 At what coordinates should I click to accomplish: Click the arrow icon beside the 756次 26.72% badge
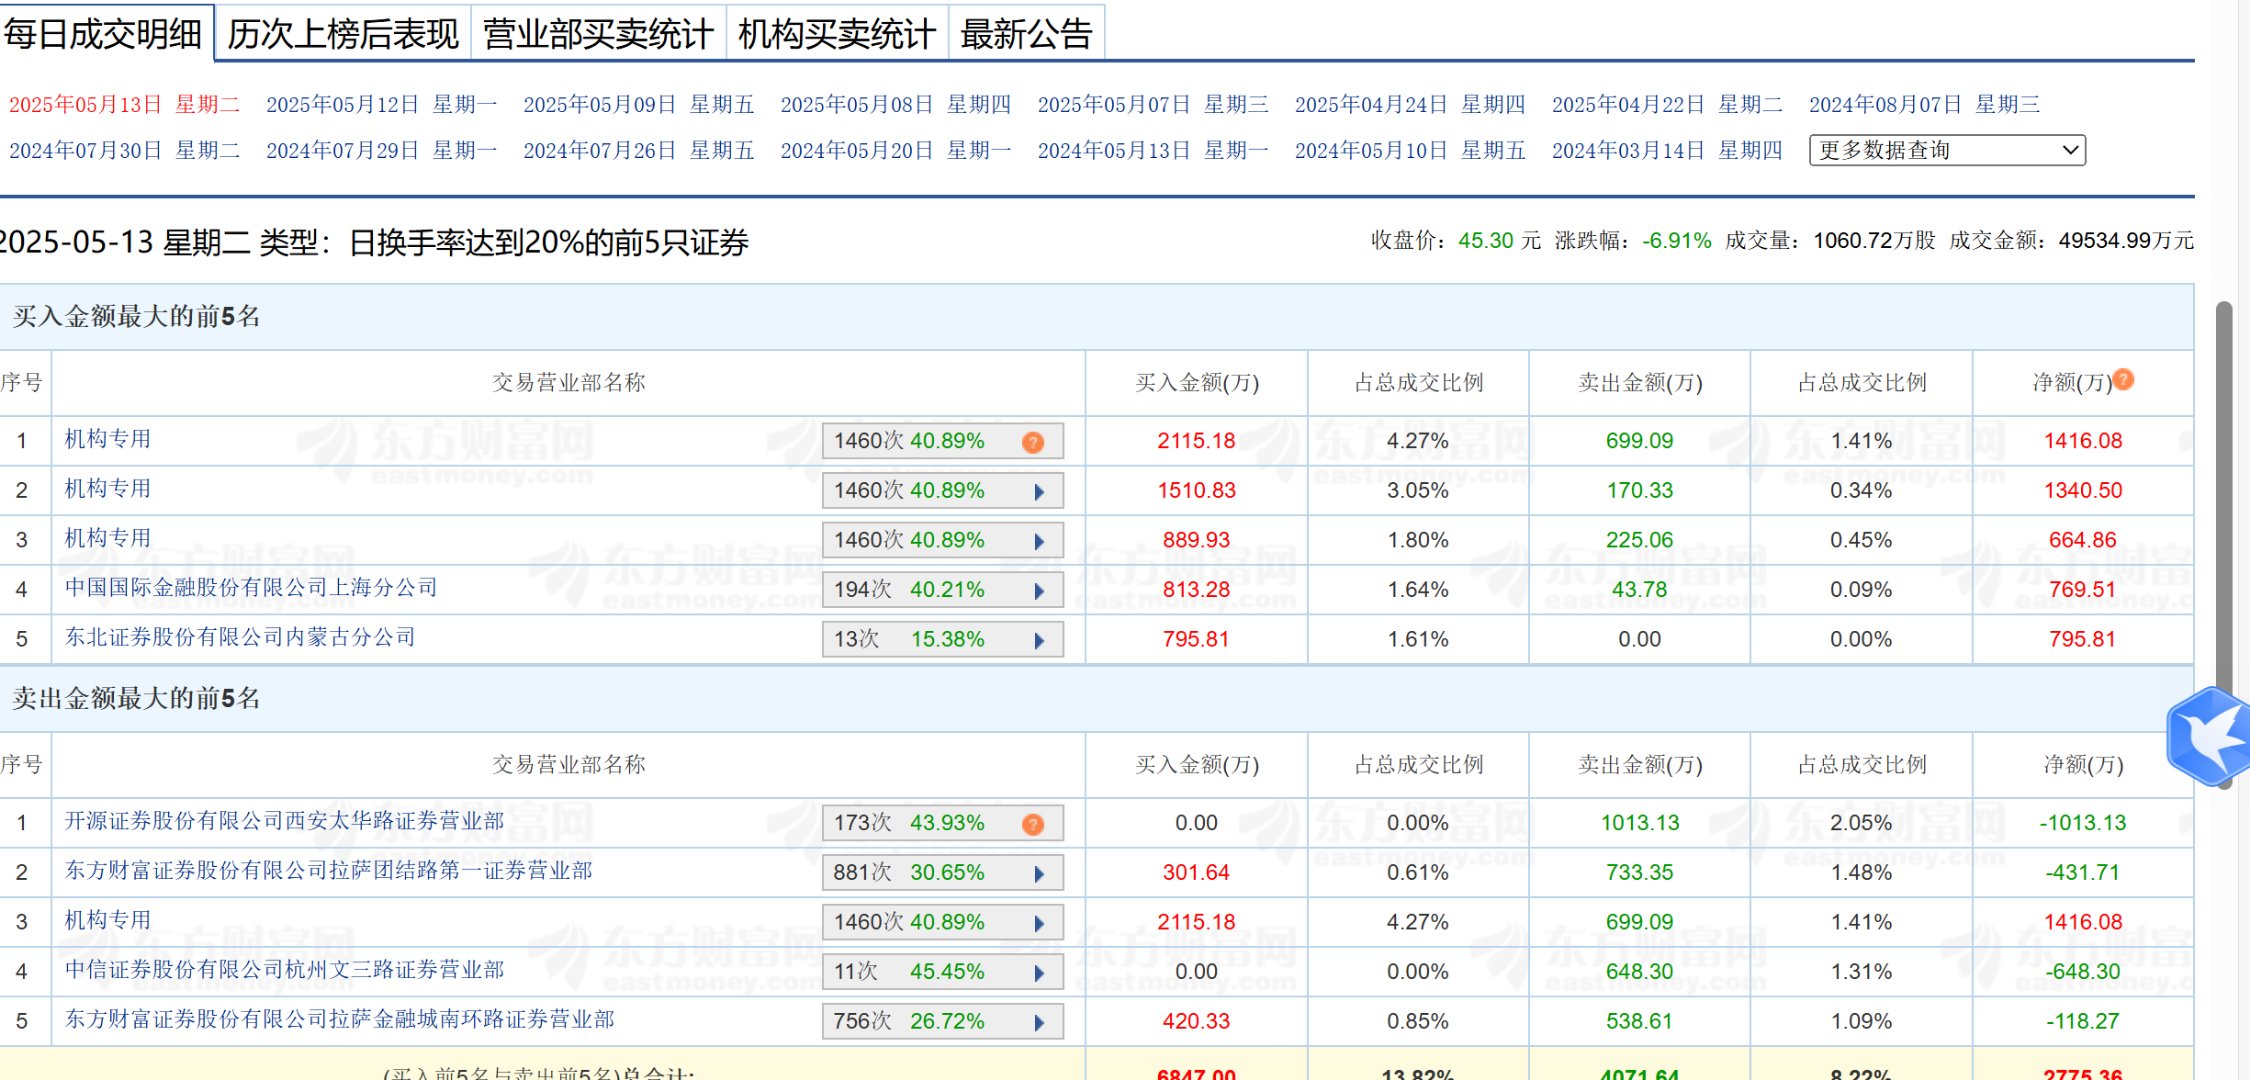tap(1040, 1021)
